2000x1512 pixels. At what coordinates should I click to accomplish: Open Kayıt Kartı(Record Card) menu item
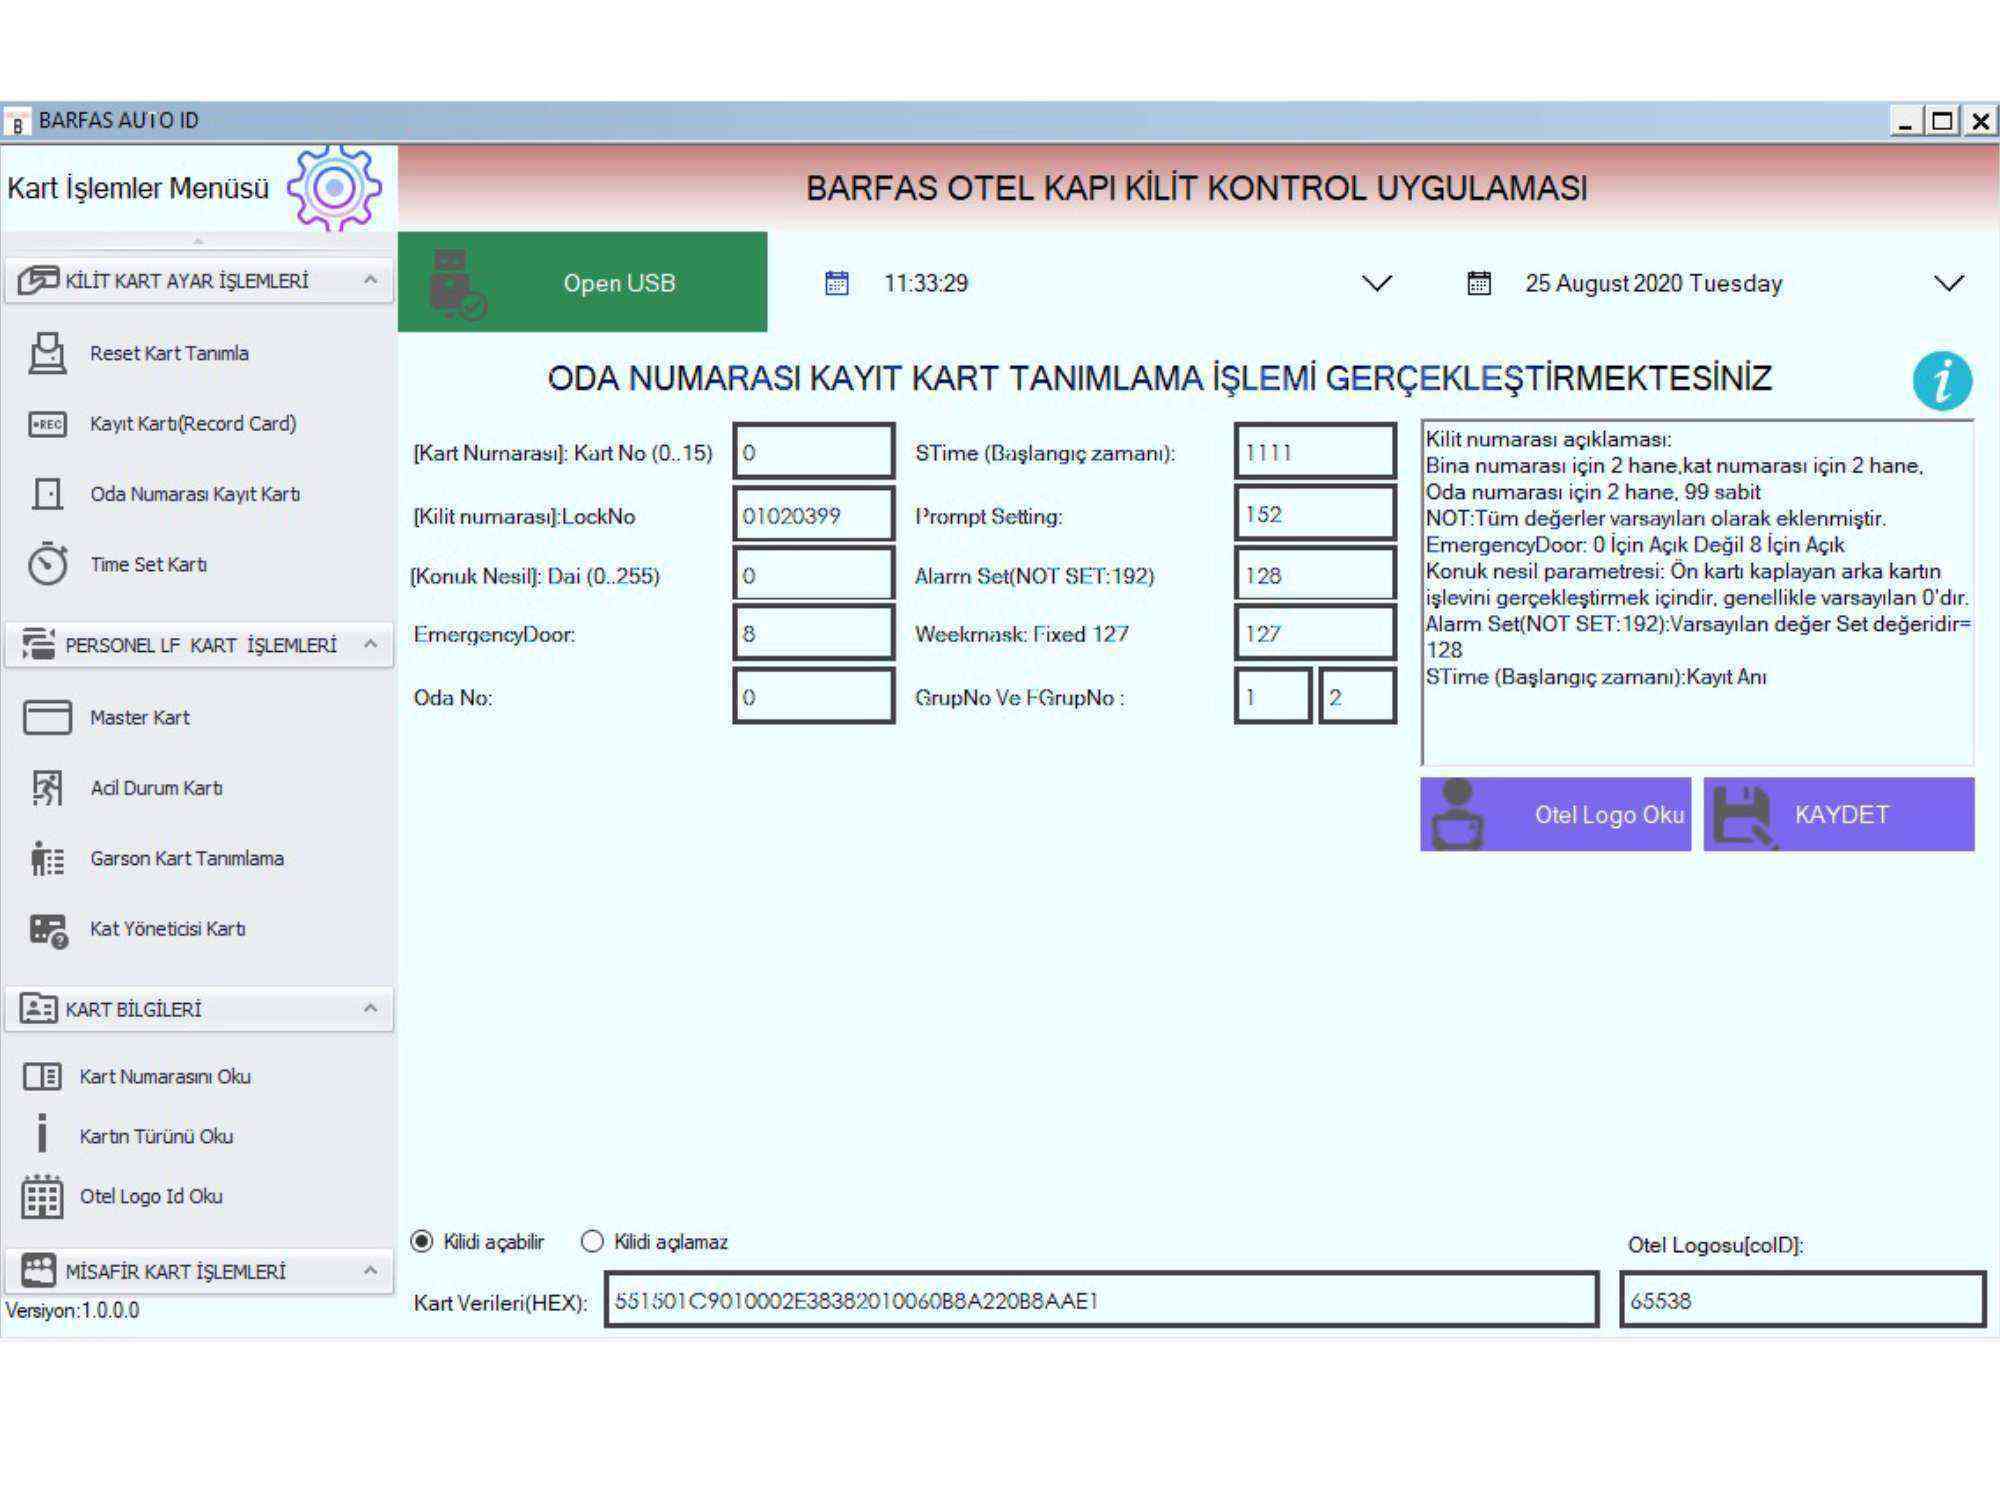[193, 424]
